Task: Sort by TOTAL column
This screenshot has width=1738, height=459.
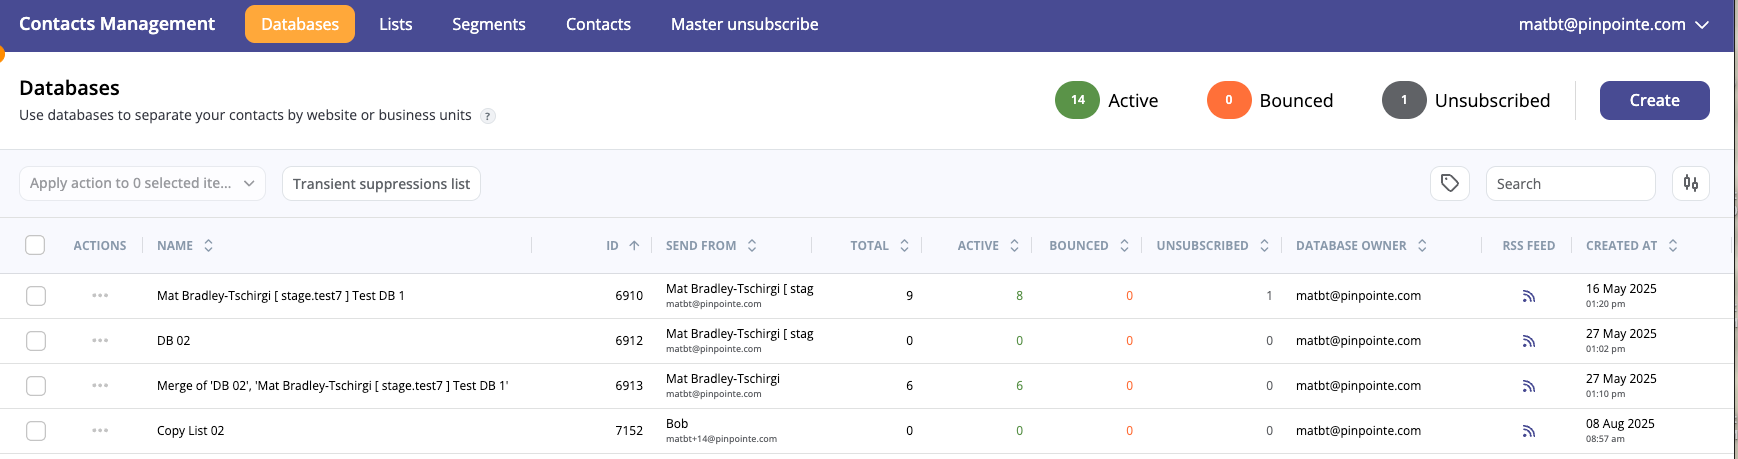Action: tap(904, 245)
